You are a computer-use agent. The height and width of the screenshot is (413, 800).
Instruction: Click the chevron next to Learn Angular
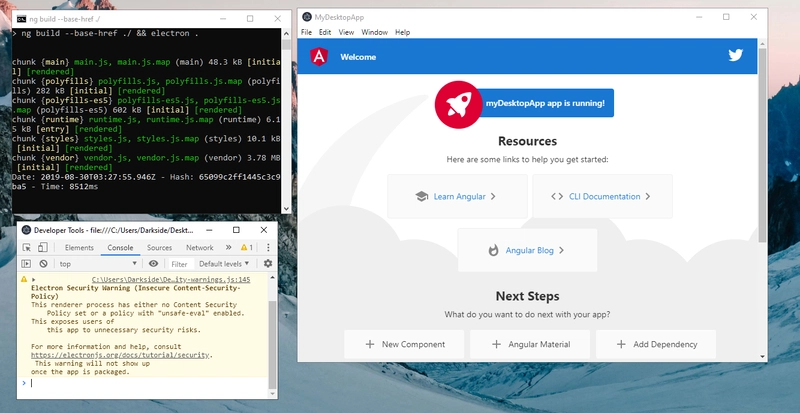point(493,197)
